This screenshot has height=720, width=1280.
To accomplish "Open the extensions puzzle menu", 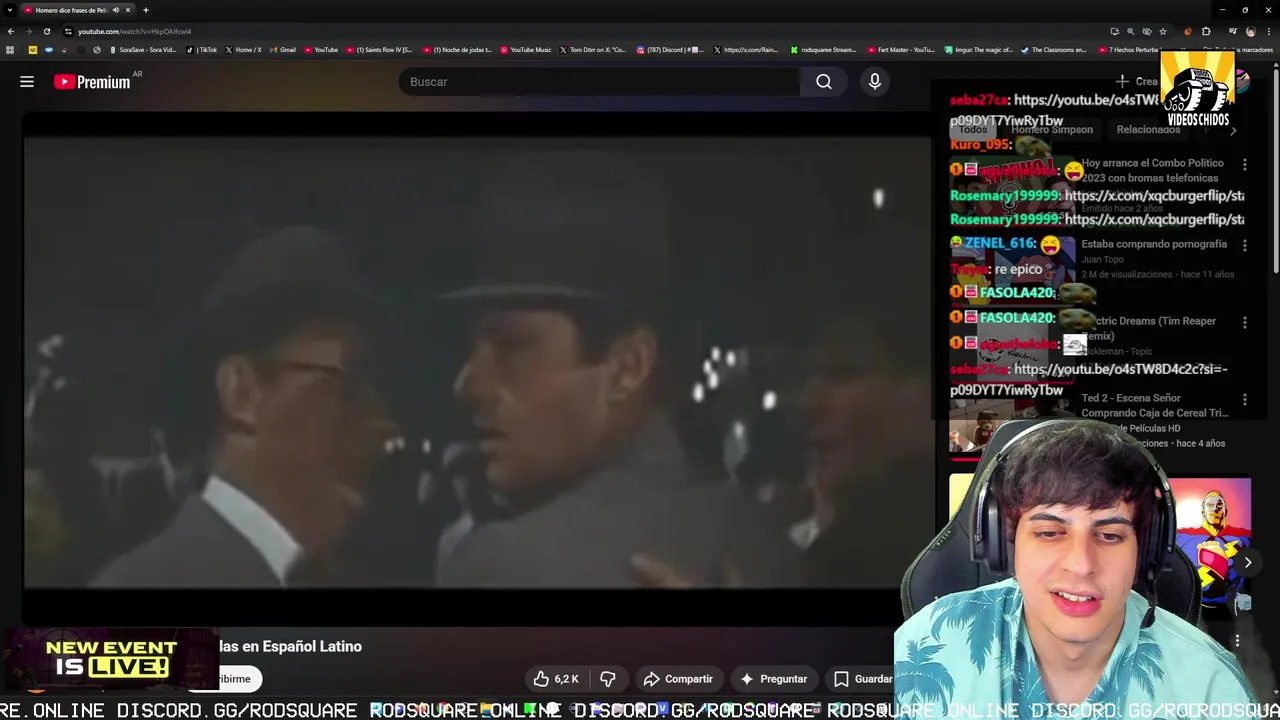I will pos(1206,31).
